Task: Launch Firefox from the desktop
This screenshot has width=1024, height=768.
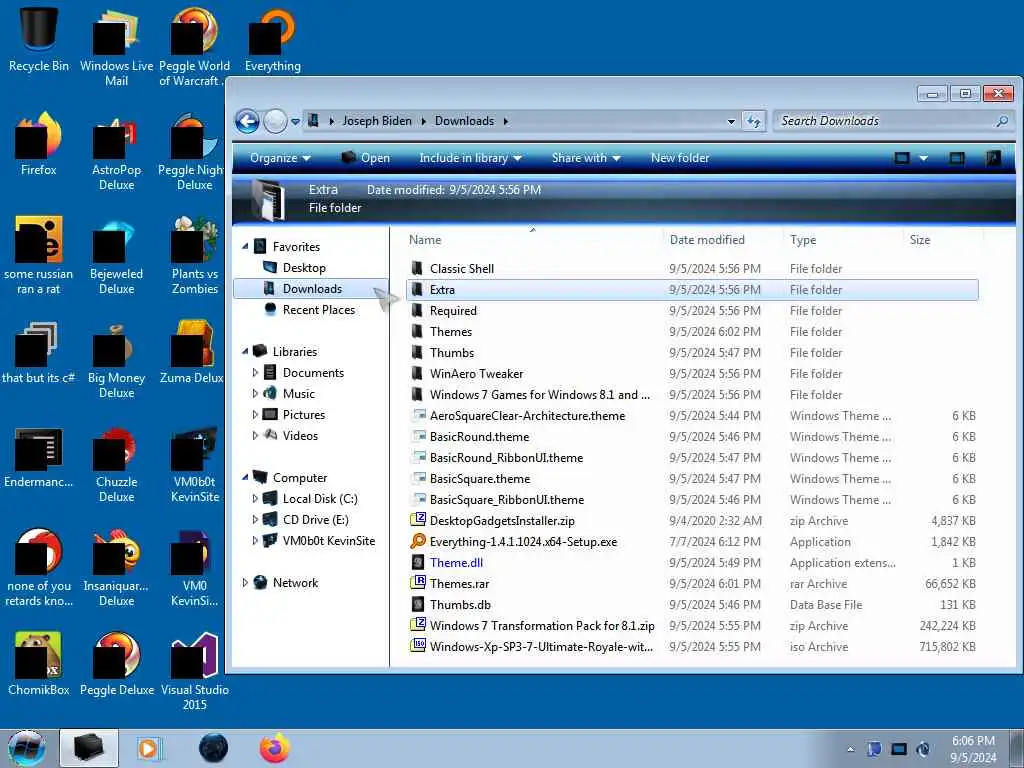Action: tap(39, 144)
